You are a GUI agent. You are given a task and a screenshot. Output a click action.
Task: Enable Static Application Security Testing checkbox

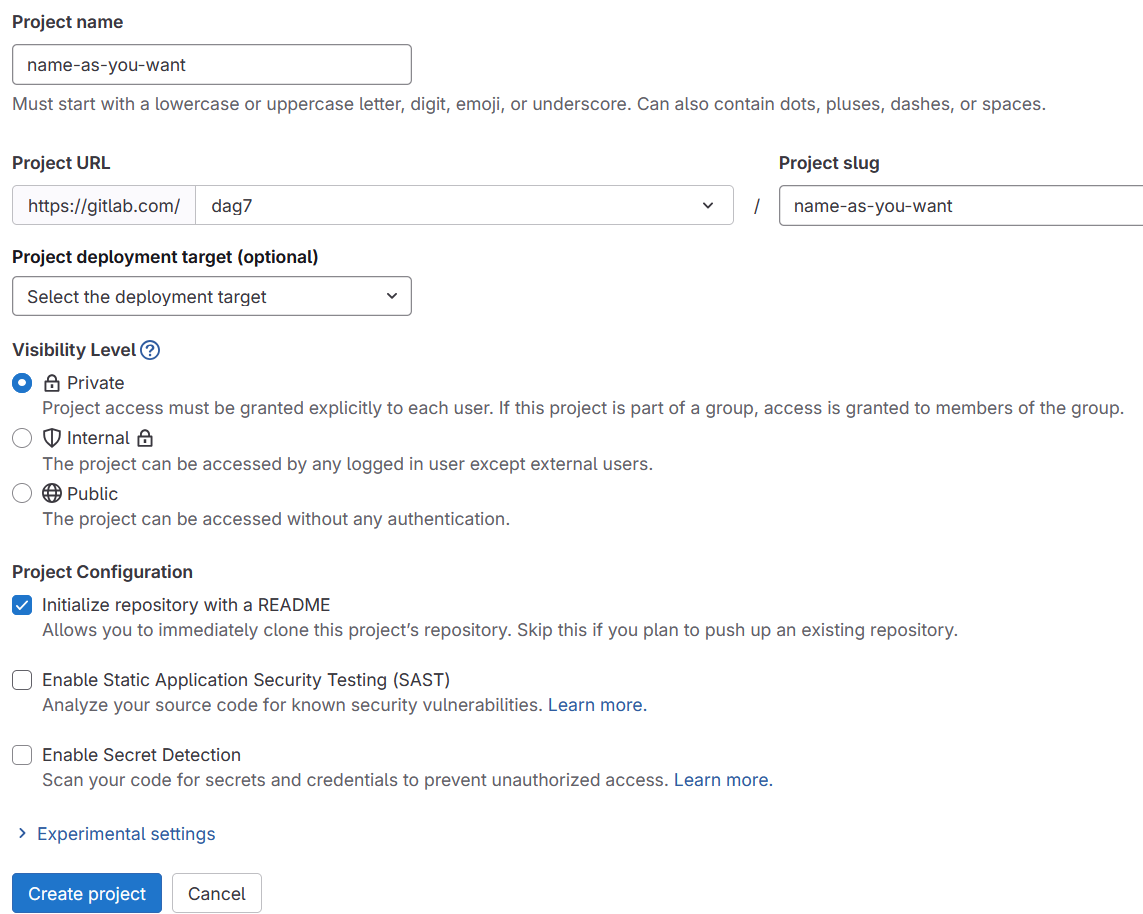[22, 680]
